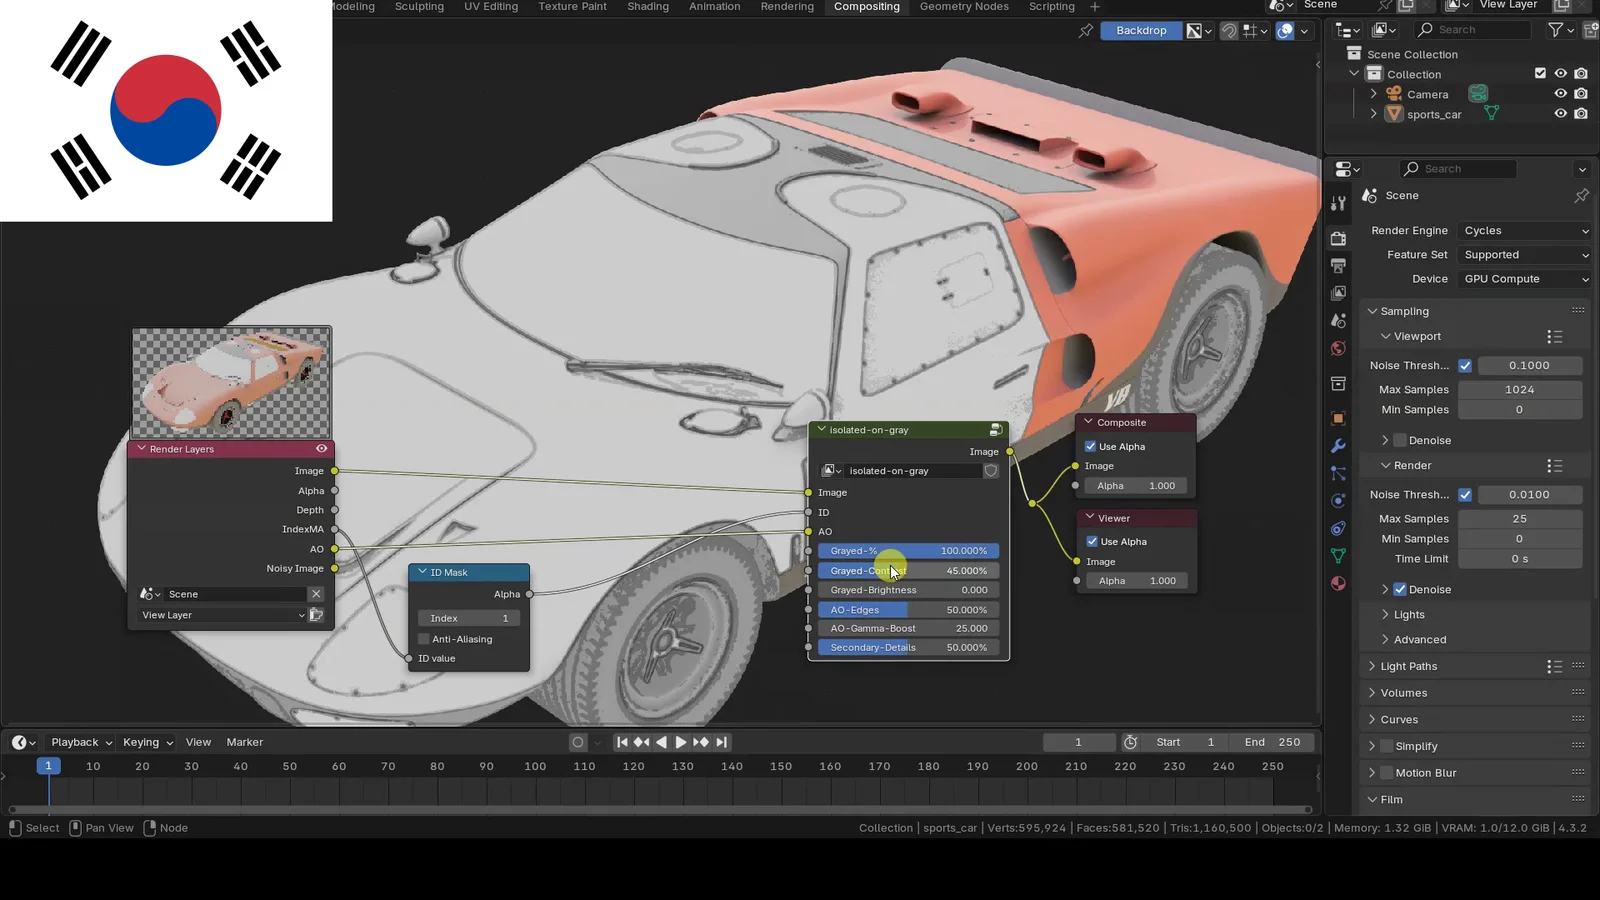
Task: Open the Material properties sphere icon
Action: point(1338,583)
